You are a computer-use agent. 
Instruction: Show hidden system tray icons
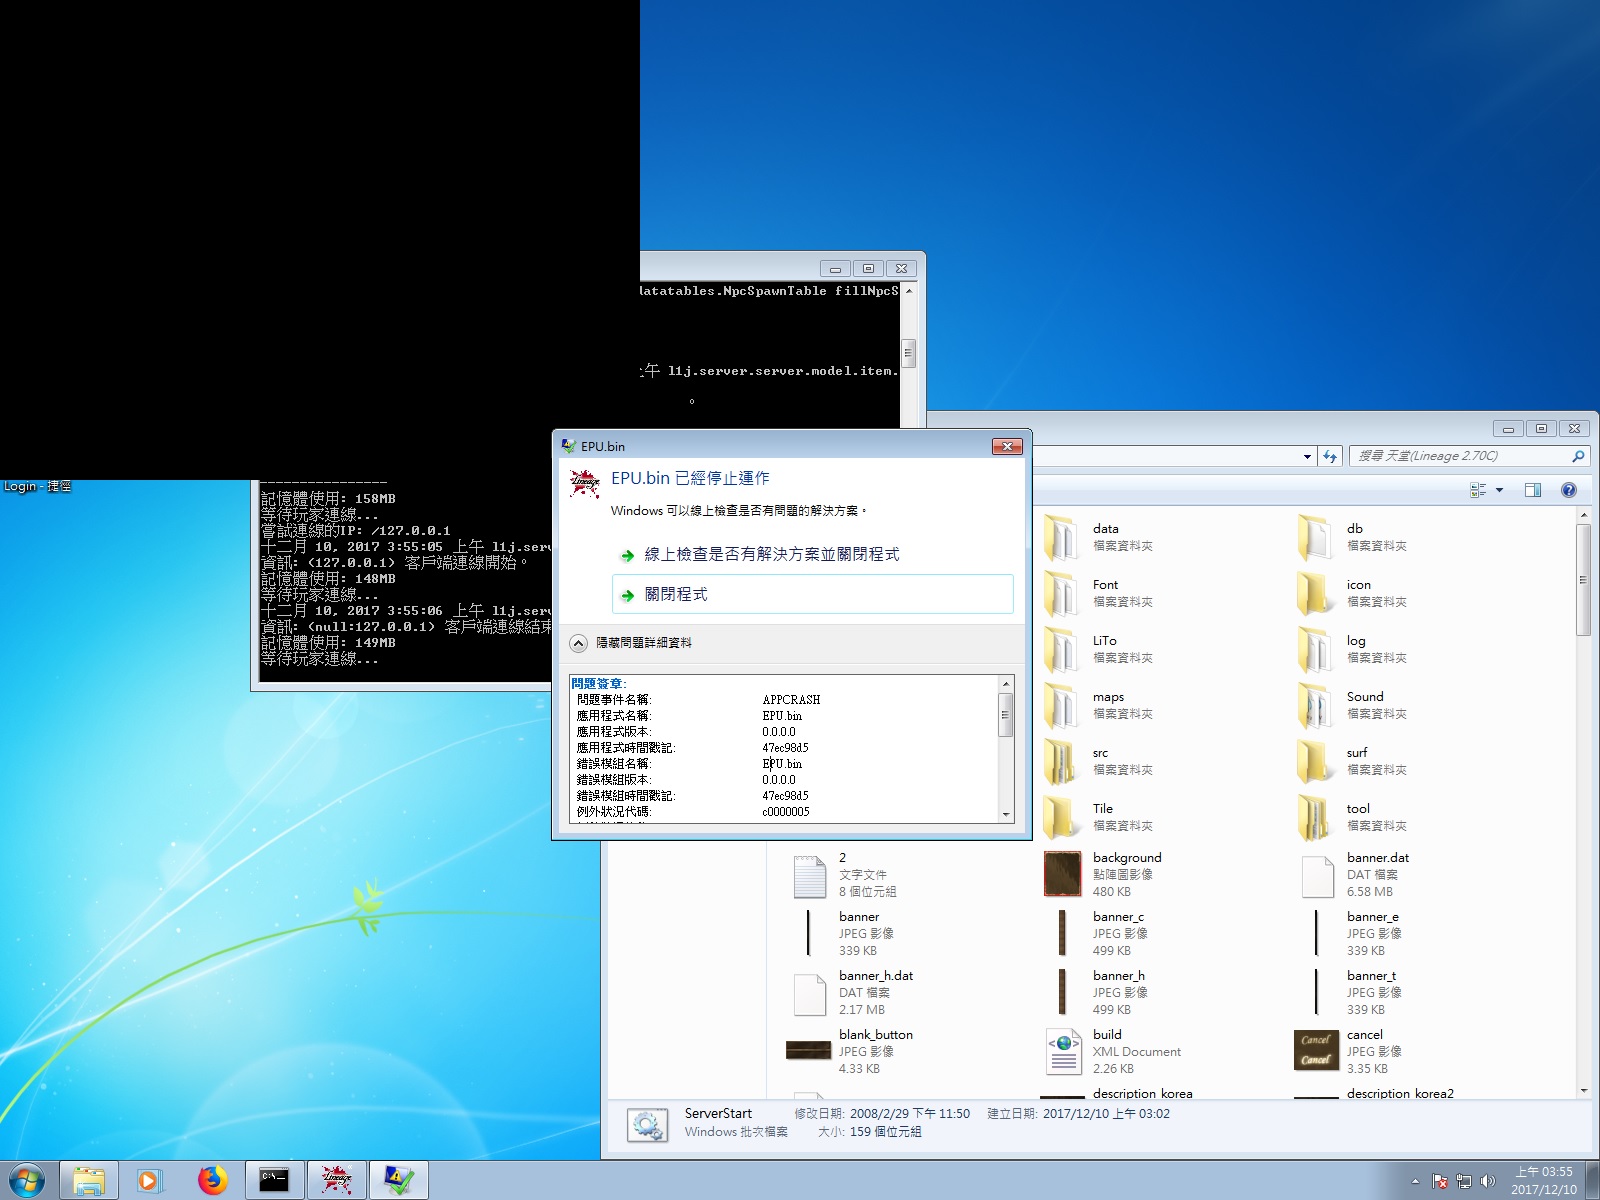(x=1415, y=1181)
